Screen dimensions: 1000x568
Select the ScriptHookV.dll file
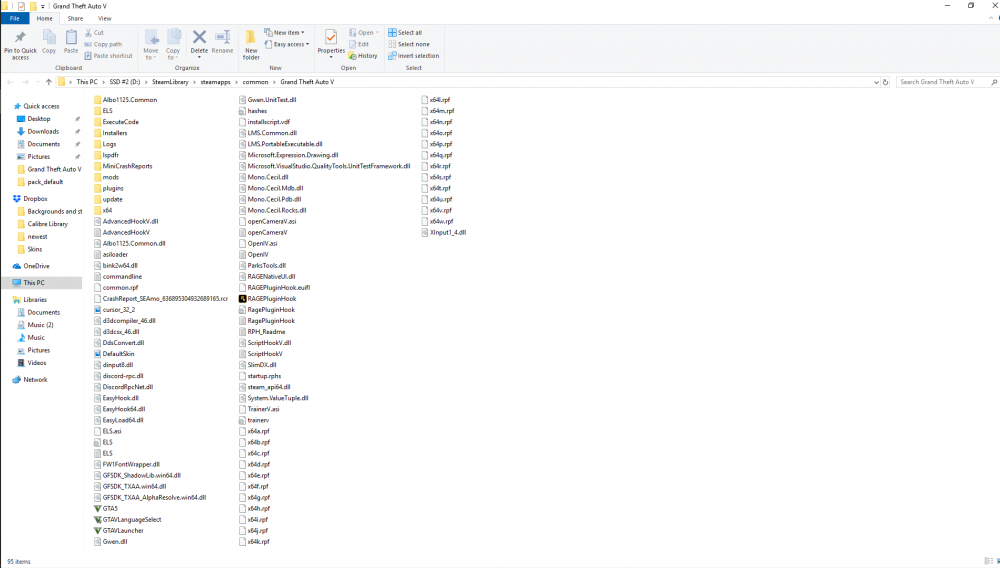[x=265, y=343]
